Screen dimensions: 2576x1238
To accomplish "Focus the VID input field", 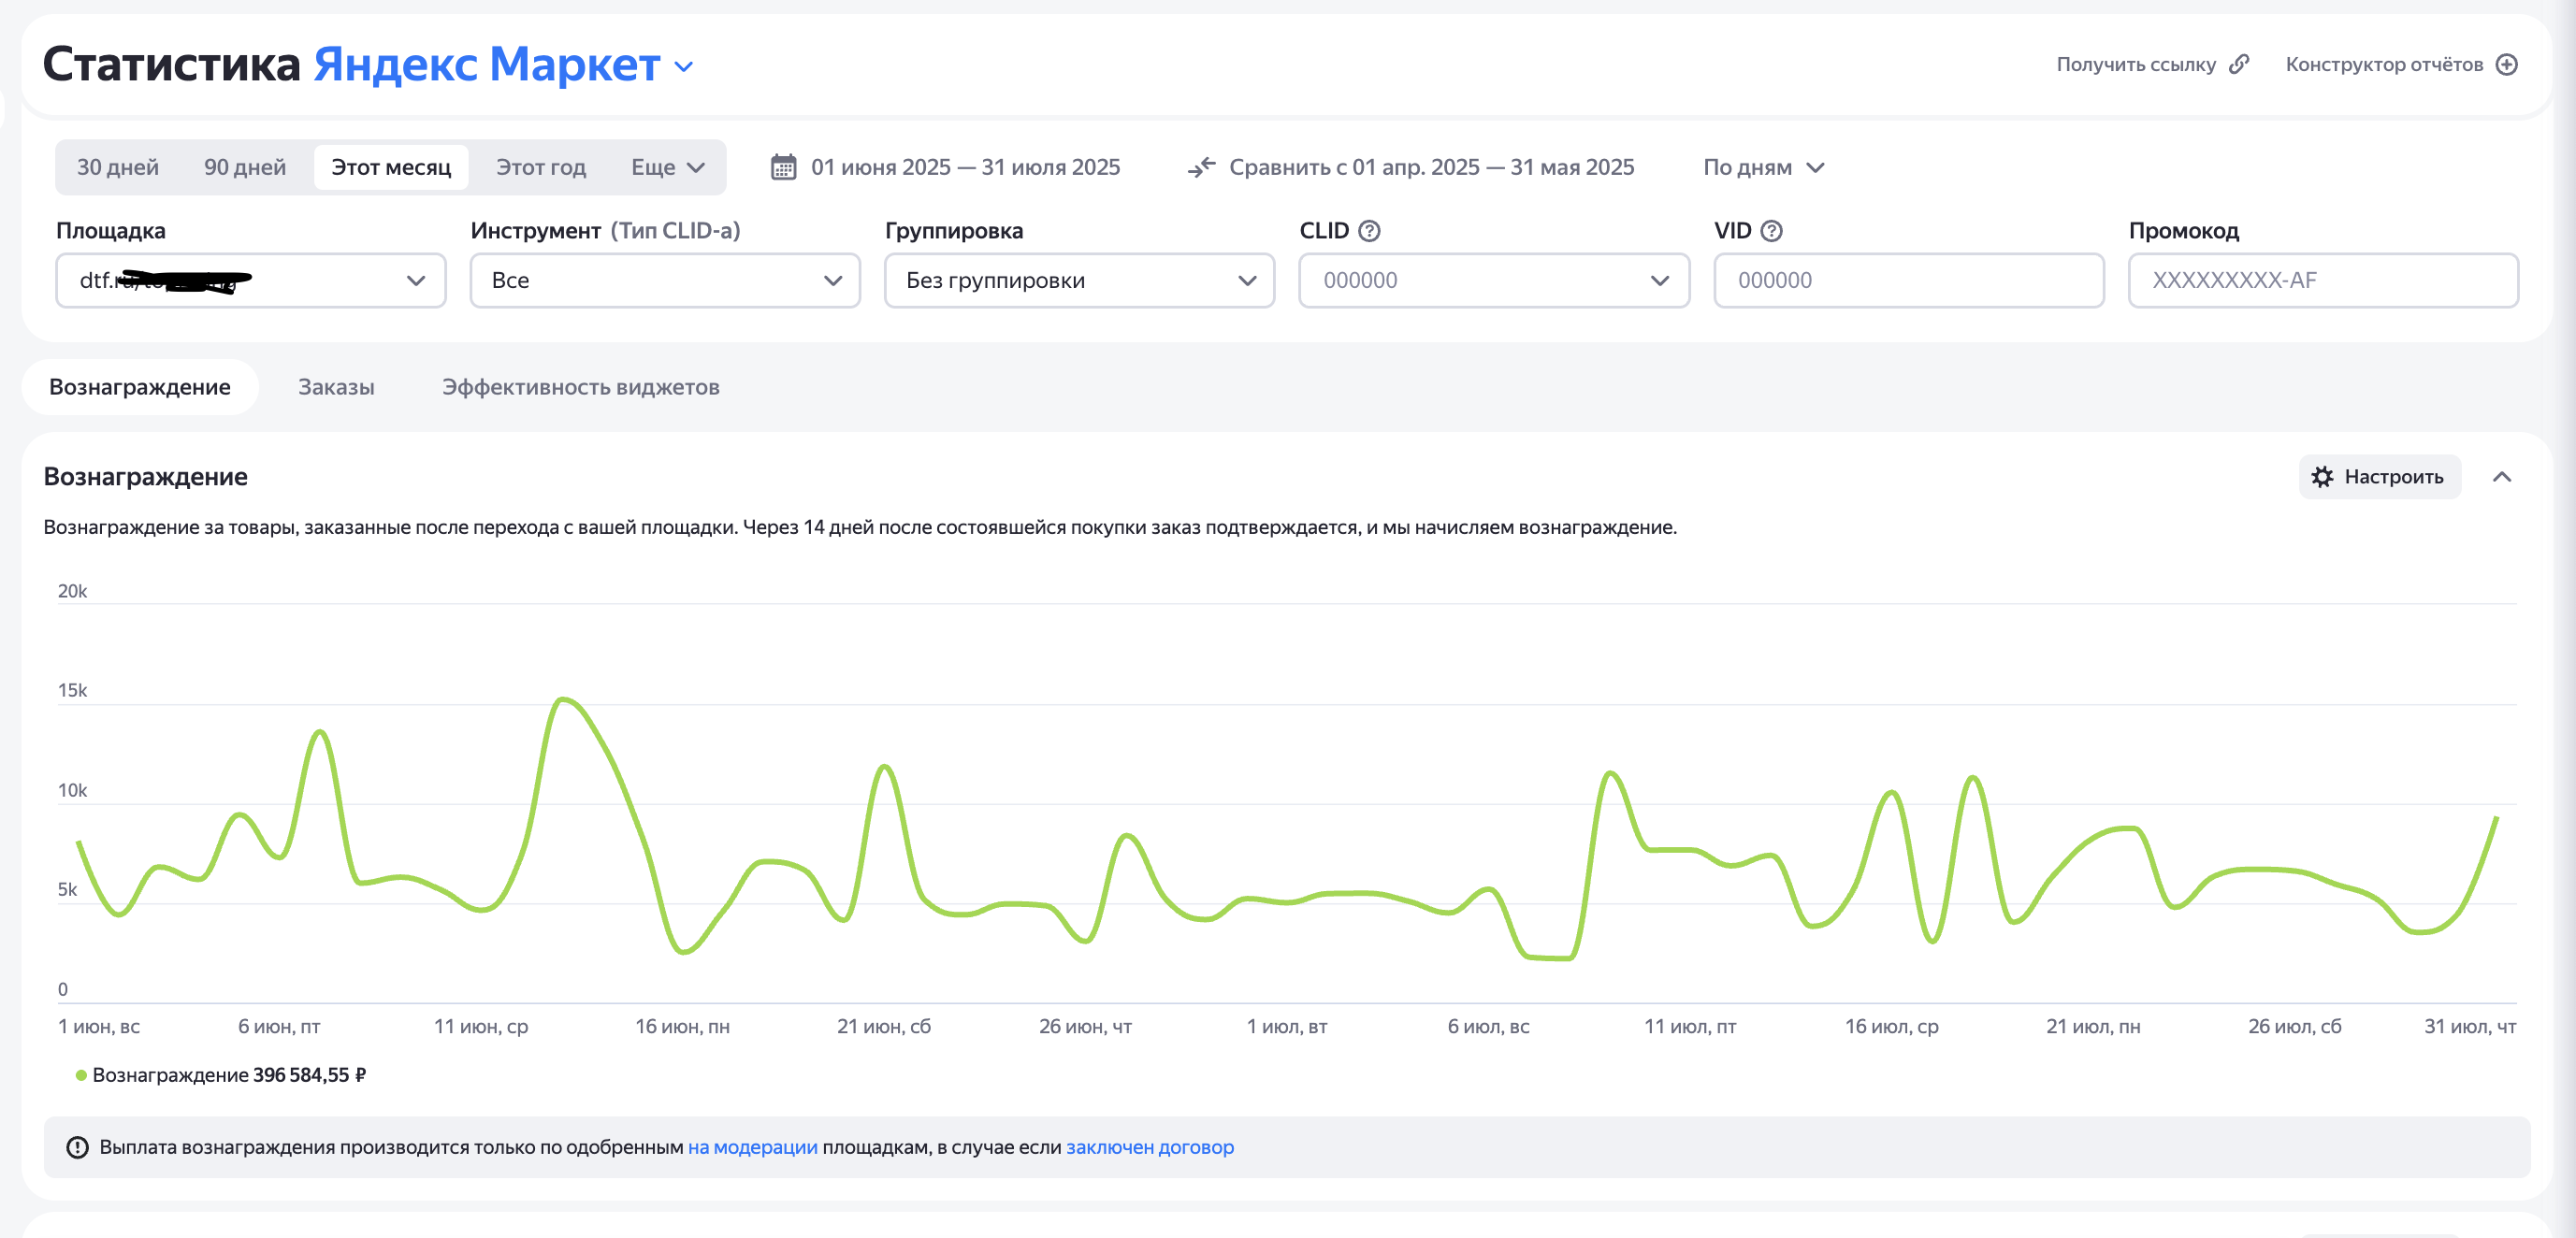I will point(1908,280).
